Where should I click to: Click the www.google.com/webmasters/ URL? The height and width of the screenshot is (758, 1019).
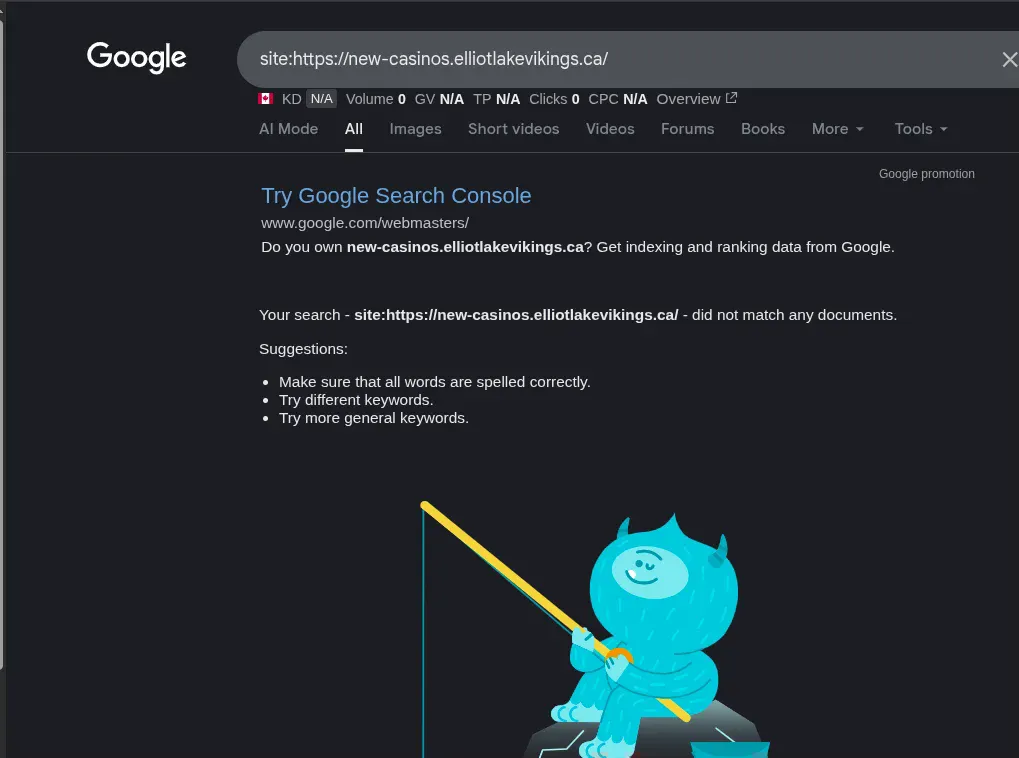pyautogui.click(x=365, y=223)
